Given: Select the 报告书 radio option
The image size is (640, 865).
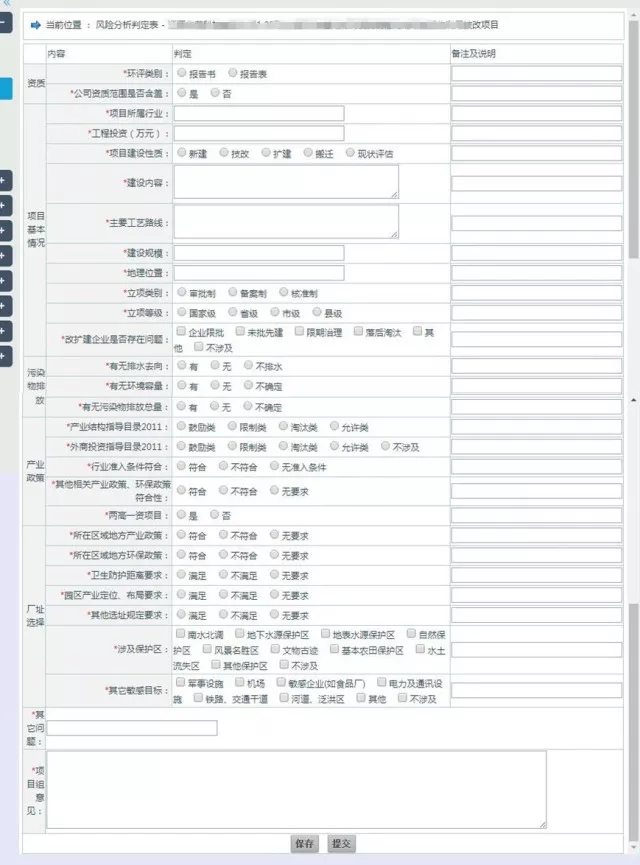Looking at the screenshot, I should (x=181, y=73).
